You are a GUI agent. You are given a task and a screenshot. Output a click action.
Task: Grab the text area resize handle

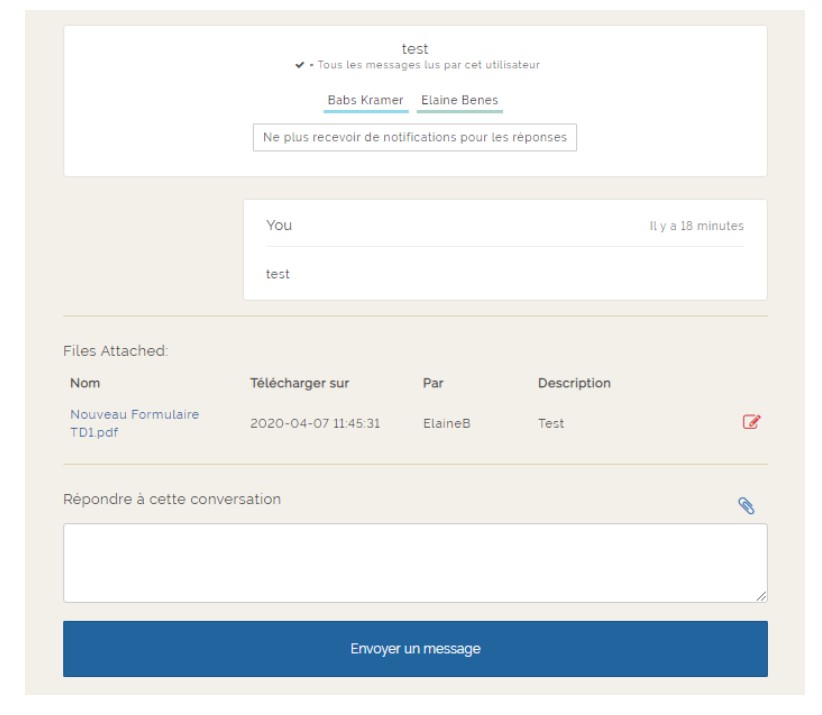point(761,596)
